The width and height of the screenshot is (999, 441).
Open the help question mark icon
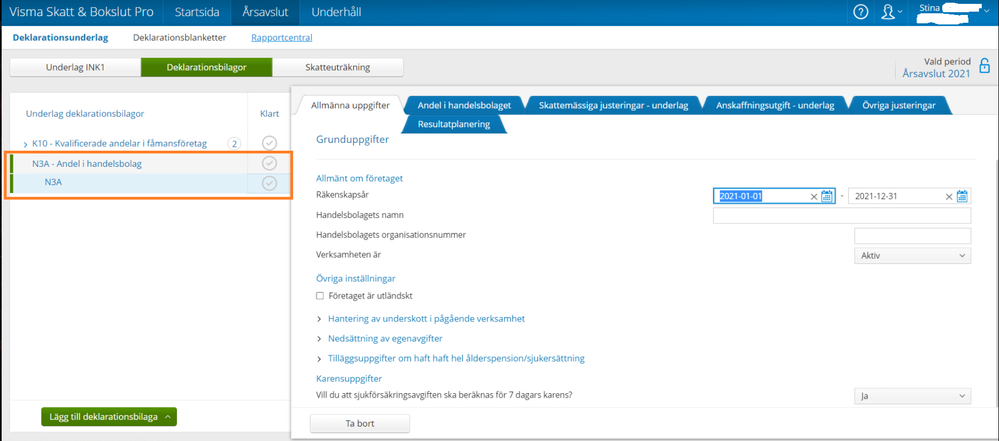point(860,12)
